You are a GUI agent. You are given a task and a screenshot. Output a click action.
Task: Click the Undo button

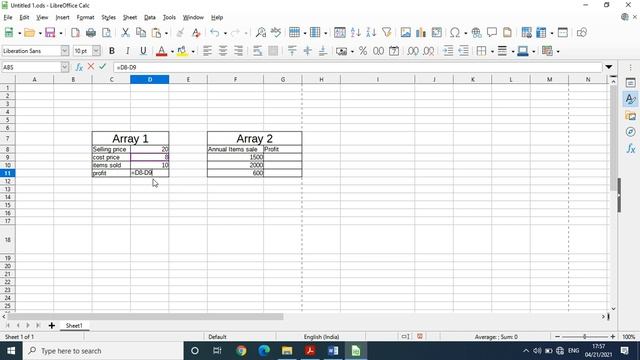click(214, 33)
